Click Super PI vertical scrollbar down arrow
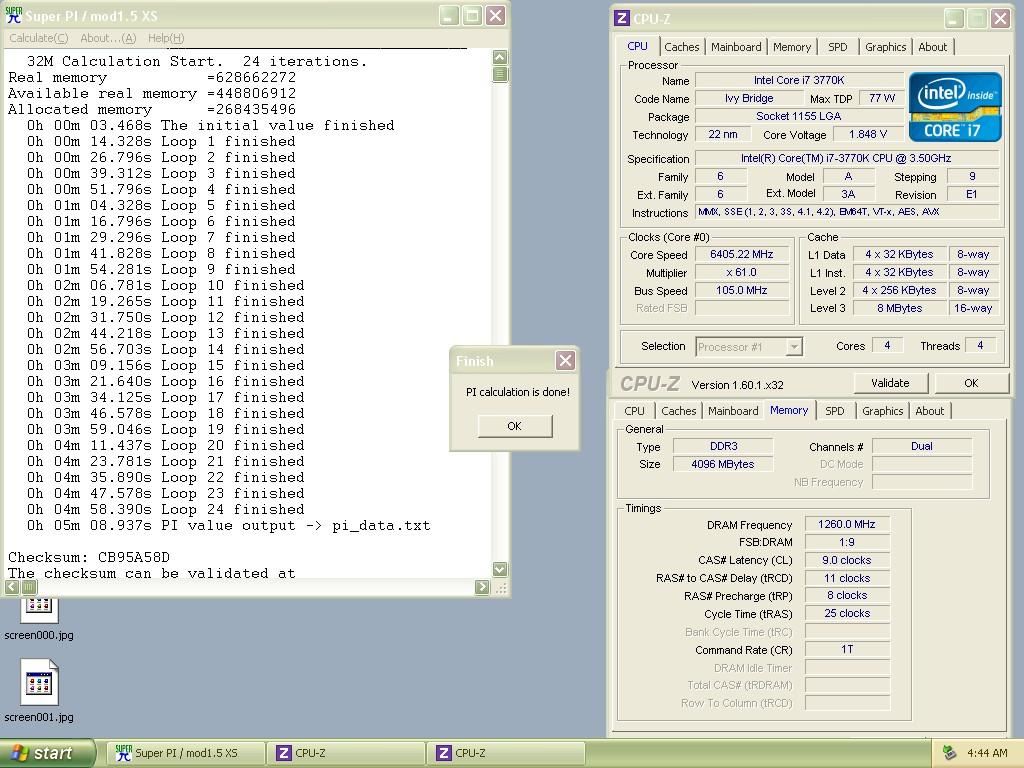1024x768 pixels. pyautogui.click(x=500, y=569)
